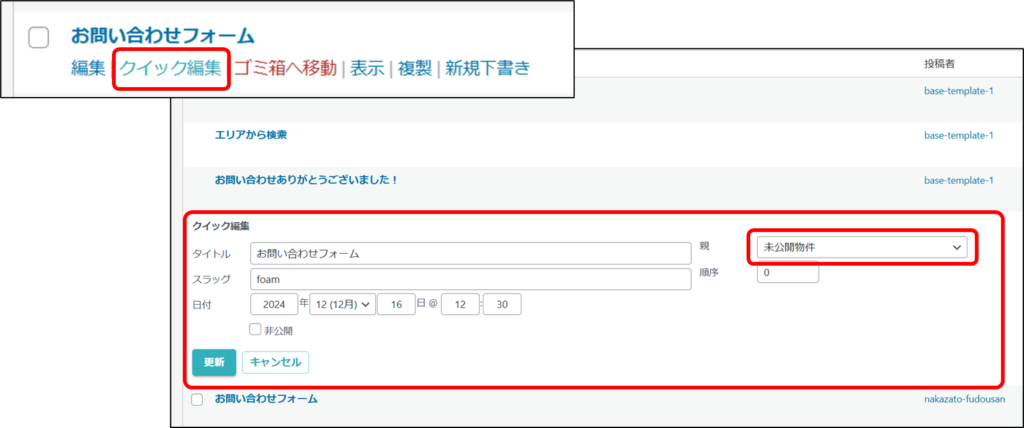Click the スラッグ field containing foam

[x=470, y=279]
